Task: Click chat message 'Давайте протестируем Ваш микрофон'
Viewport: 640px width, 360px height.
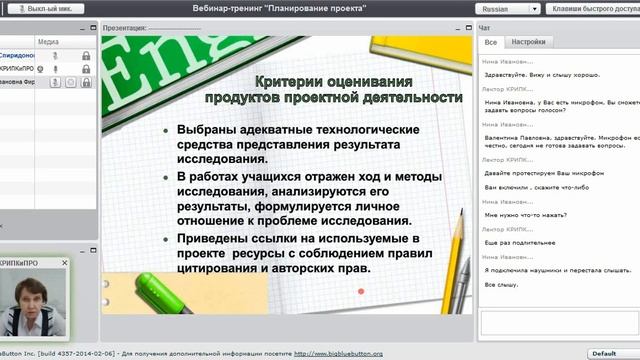Action: [x=544, y=173]
